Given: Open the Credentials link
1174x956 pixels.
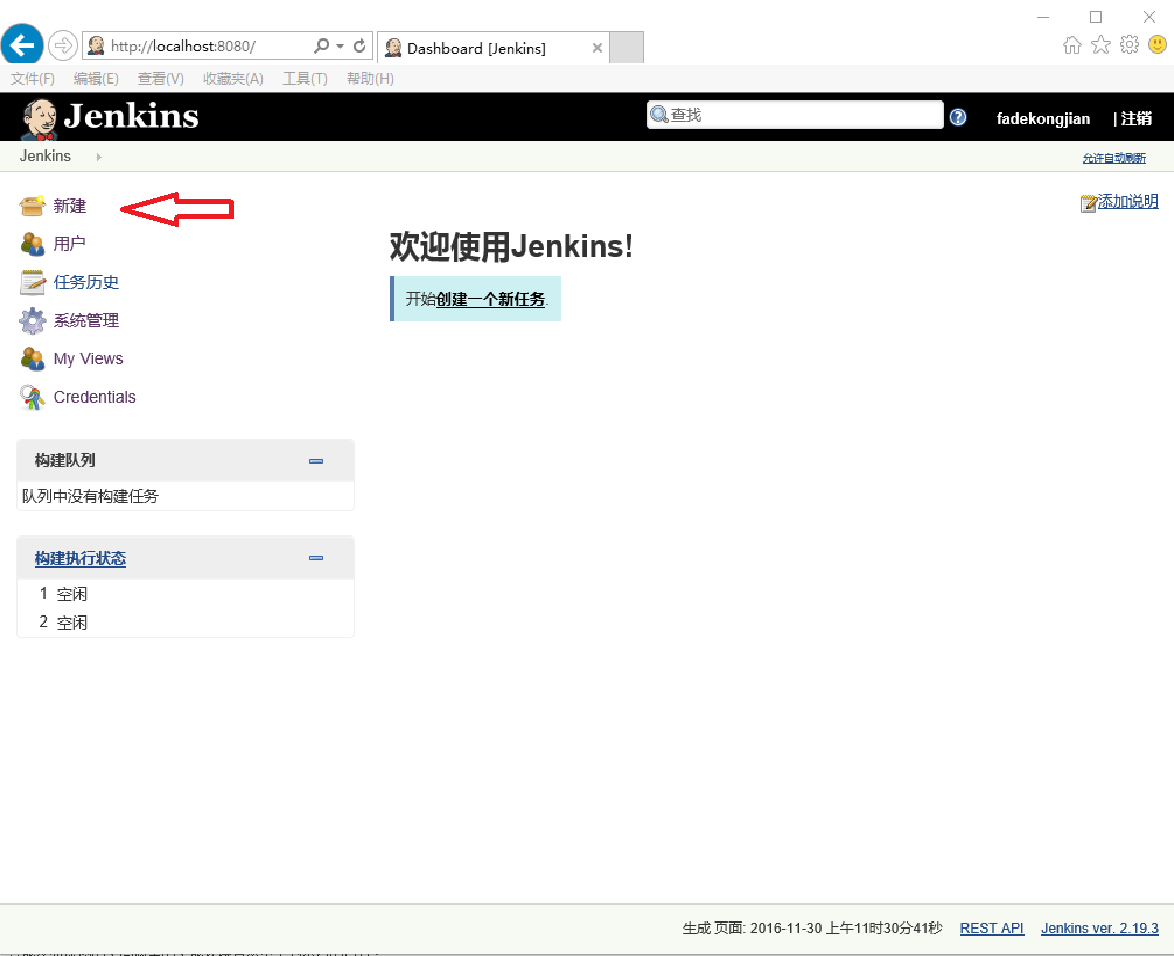Looking at the screenshot, I should tap(94, 397).
